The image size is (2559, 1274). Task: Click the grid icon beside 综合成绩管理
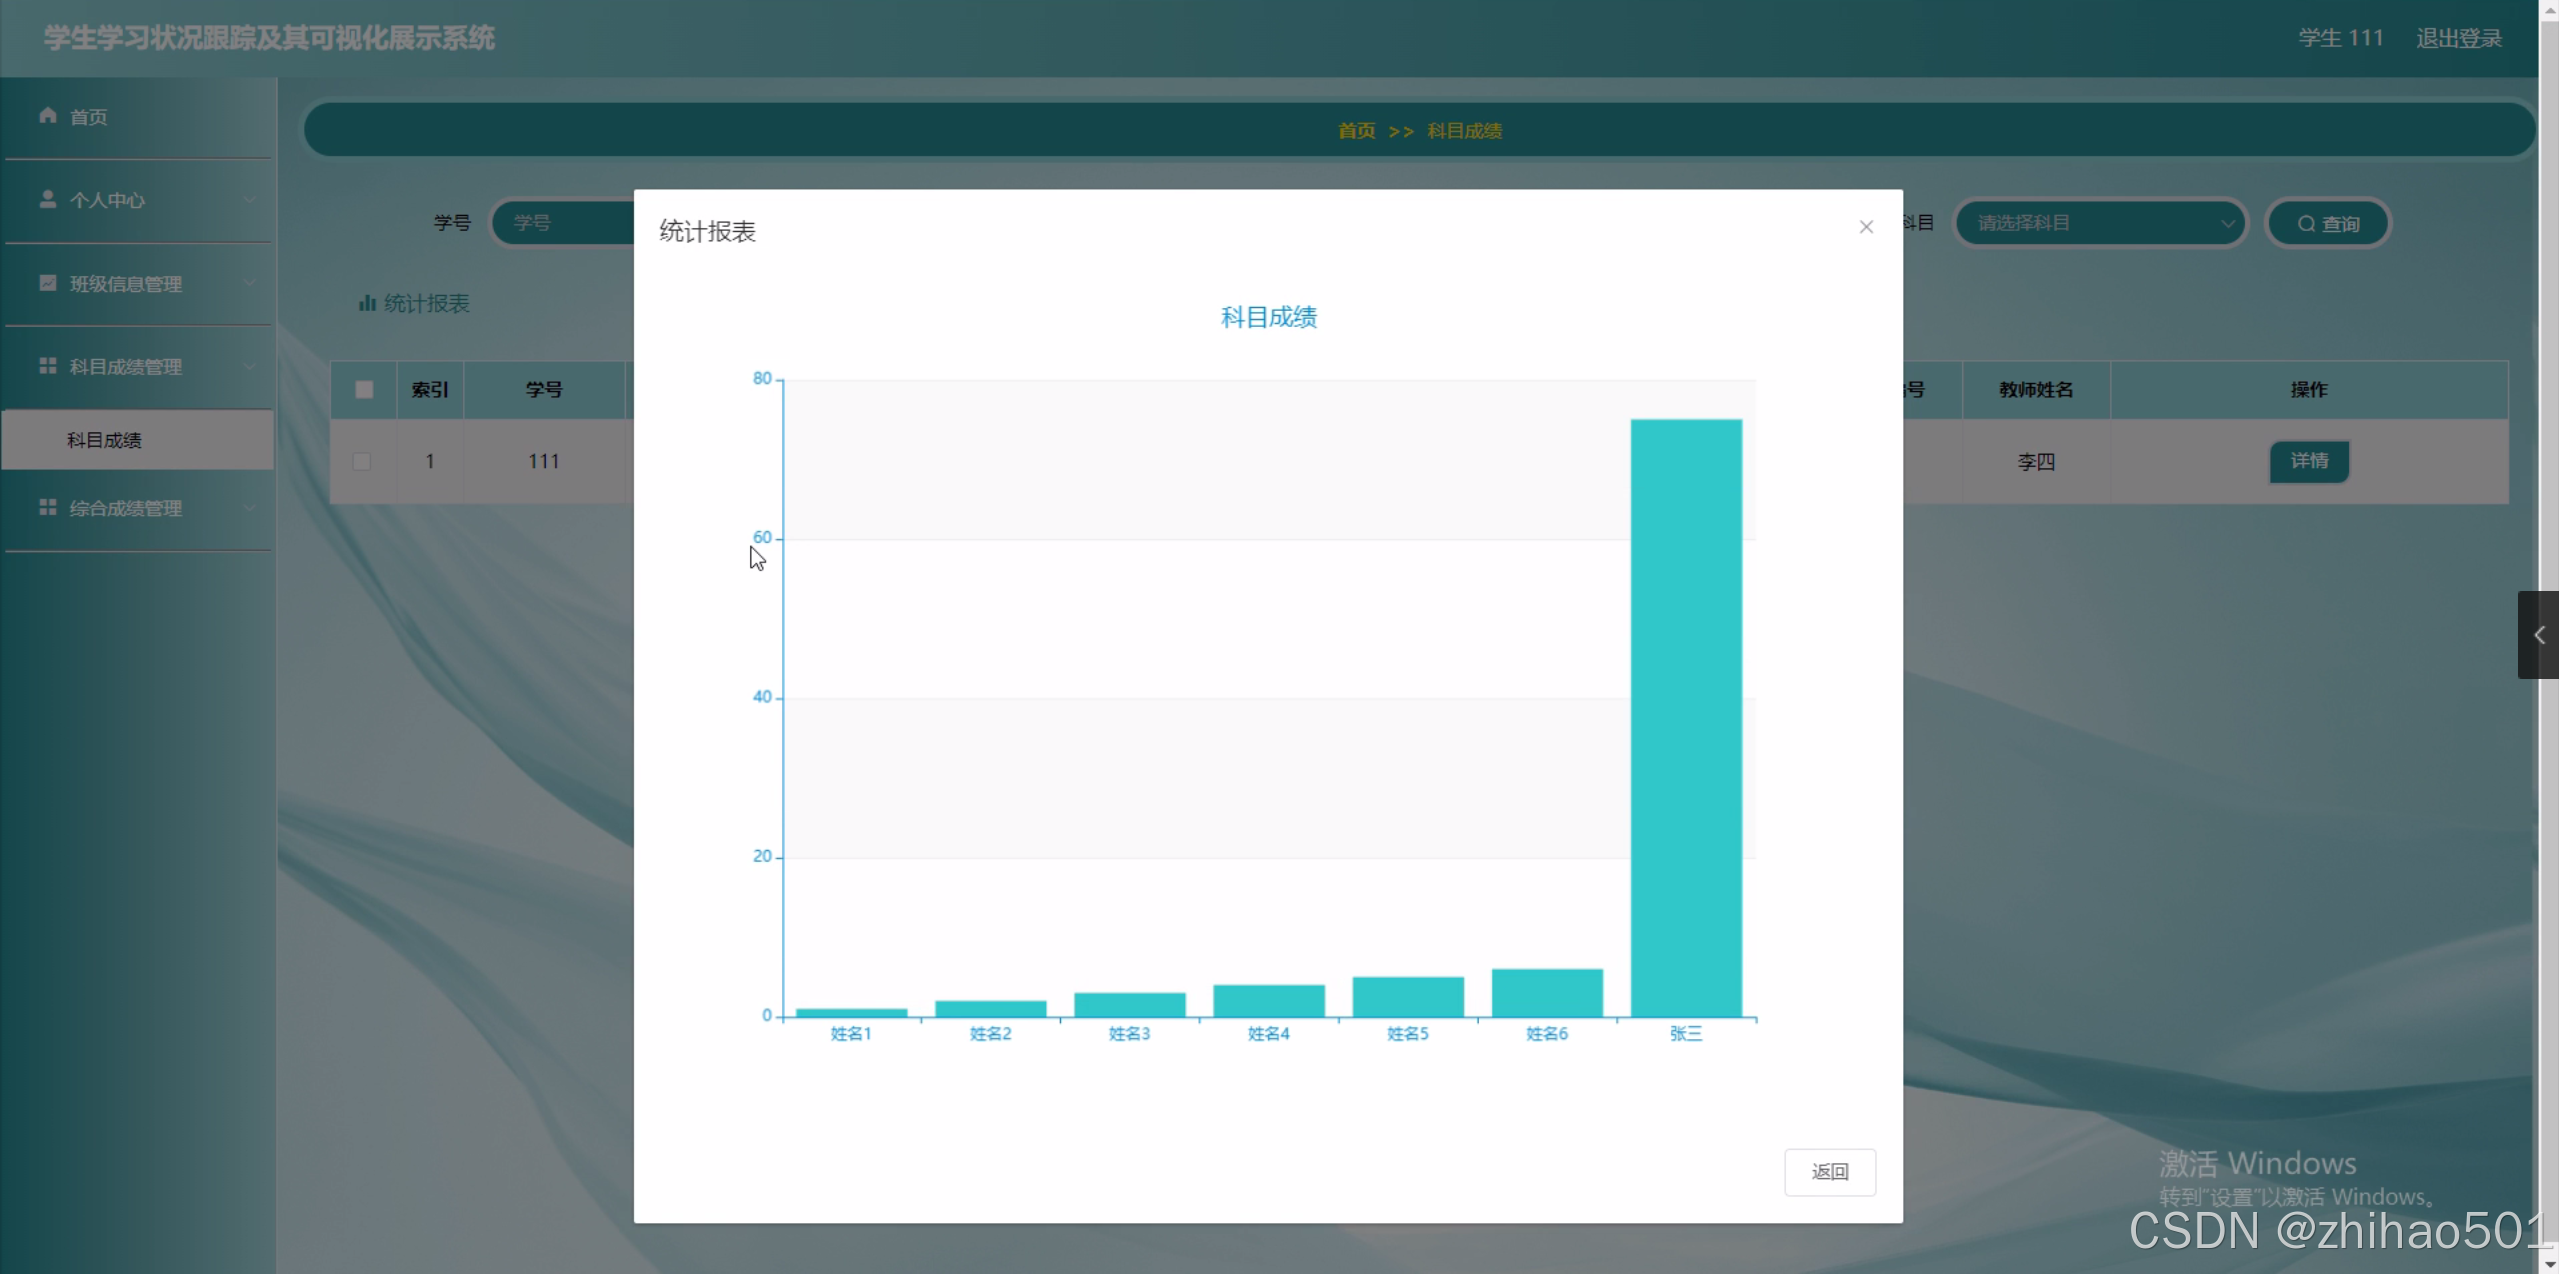[x=47, y=508]
